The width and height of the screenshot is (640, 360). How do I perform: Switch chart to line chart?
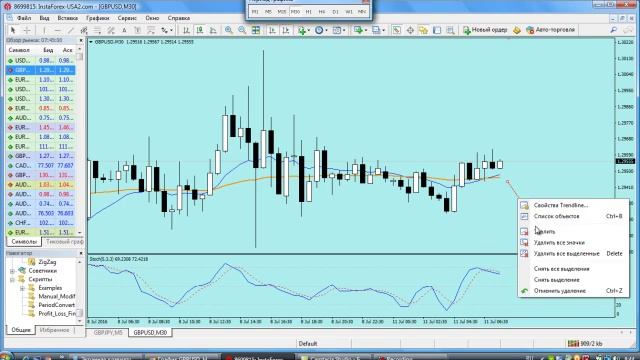[213, 30]
